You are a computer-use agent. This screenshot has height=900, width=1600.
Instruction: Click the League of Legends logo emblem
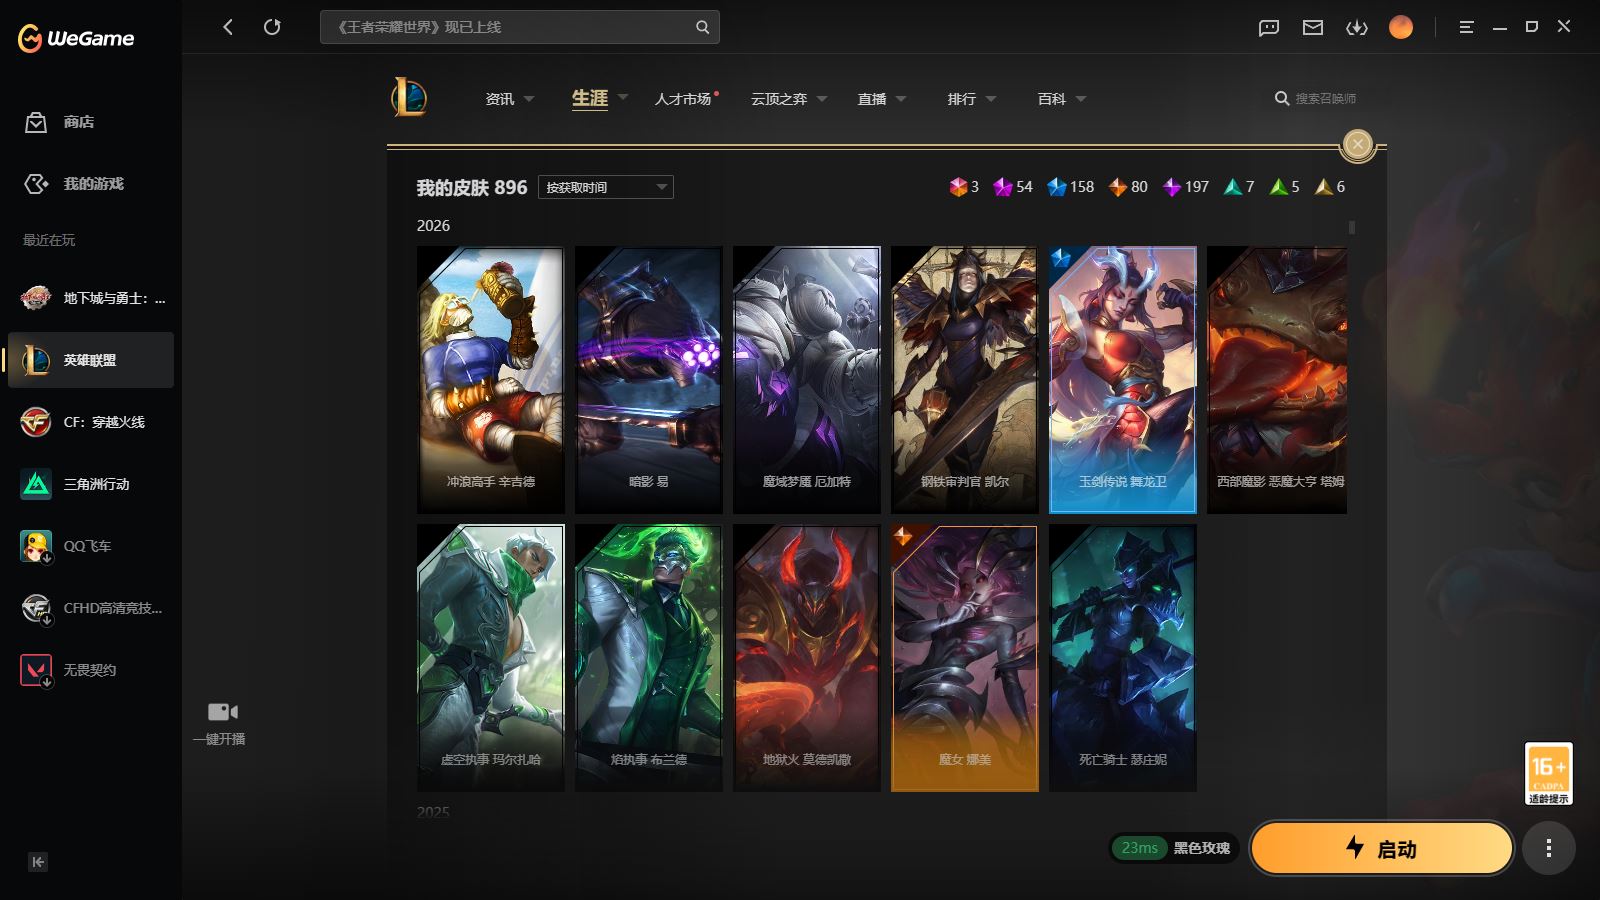tap(409, 98)
